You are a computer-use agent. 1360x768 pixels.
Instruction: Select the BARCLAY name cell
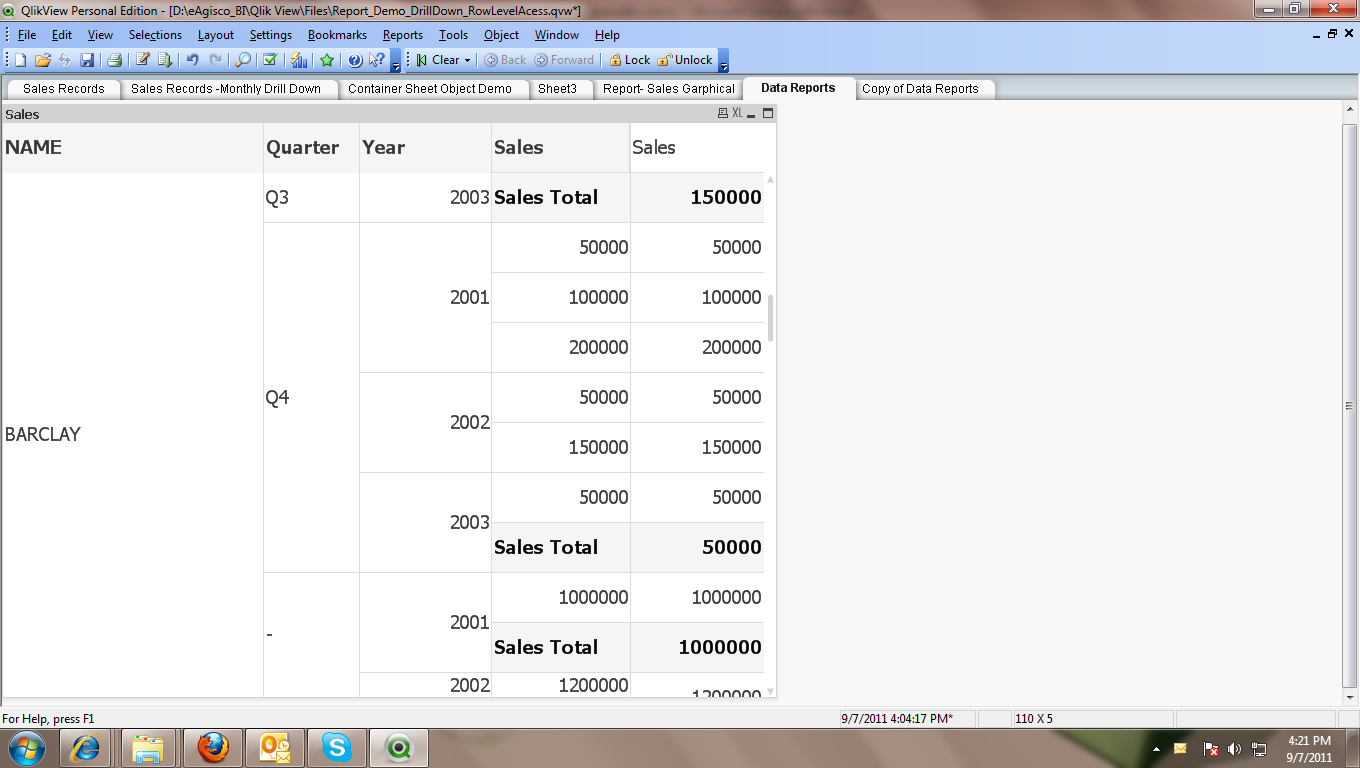132,435
